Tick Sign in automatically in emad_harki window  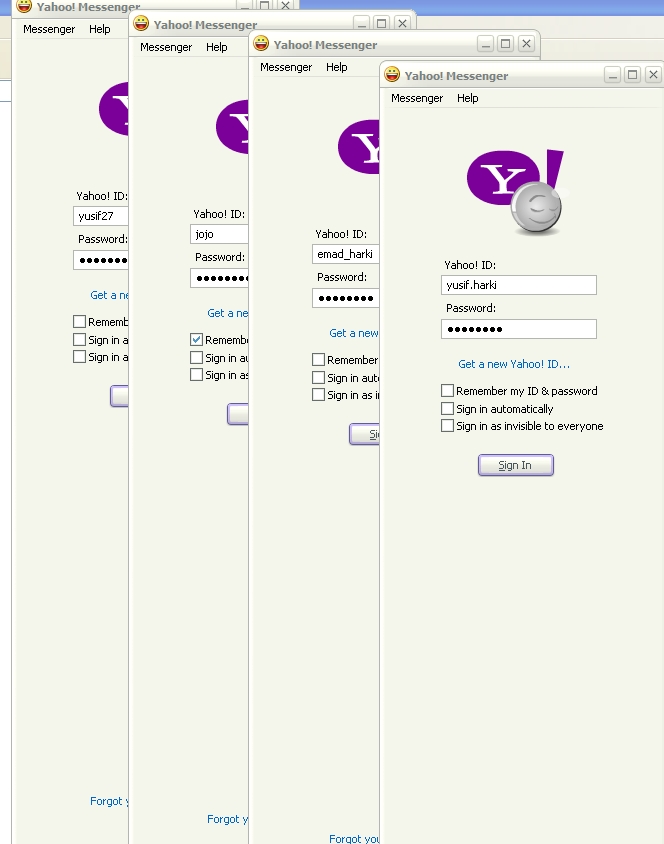point(319,378)
